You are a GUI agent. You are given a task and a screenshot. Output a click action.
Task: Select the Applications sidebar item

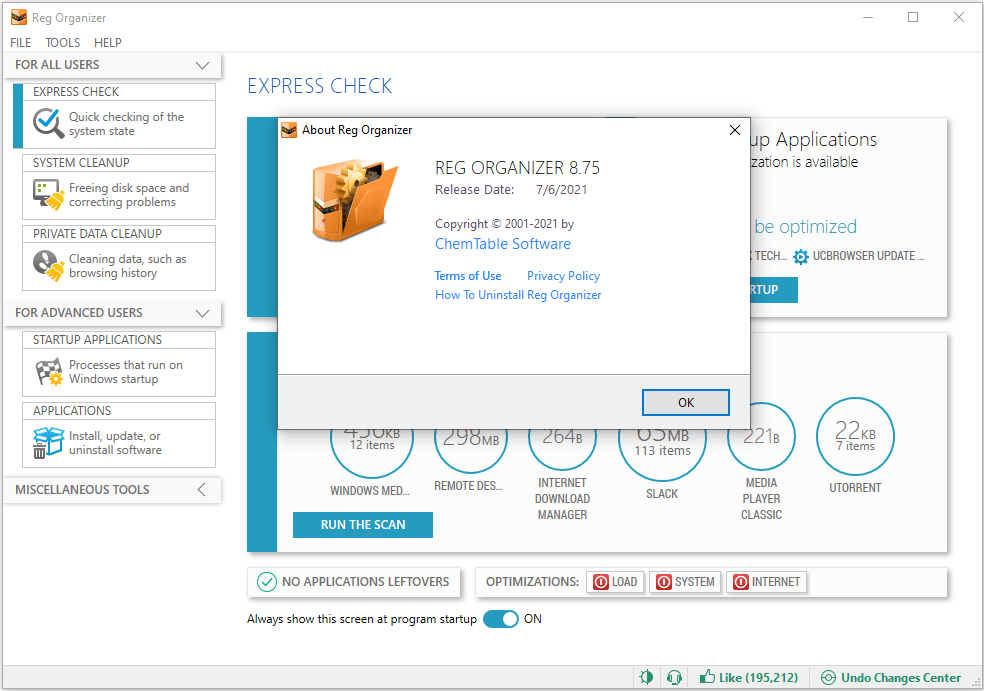[119, 435]
